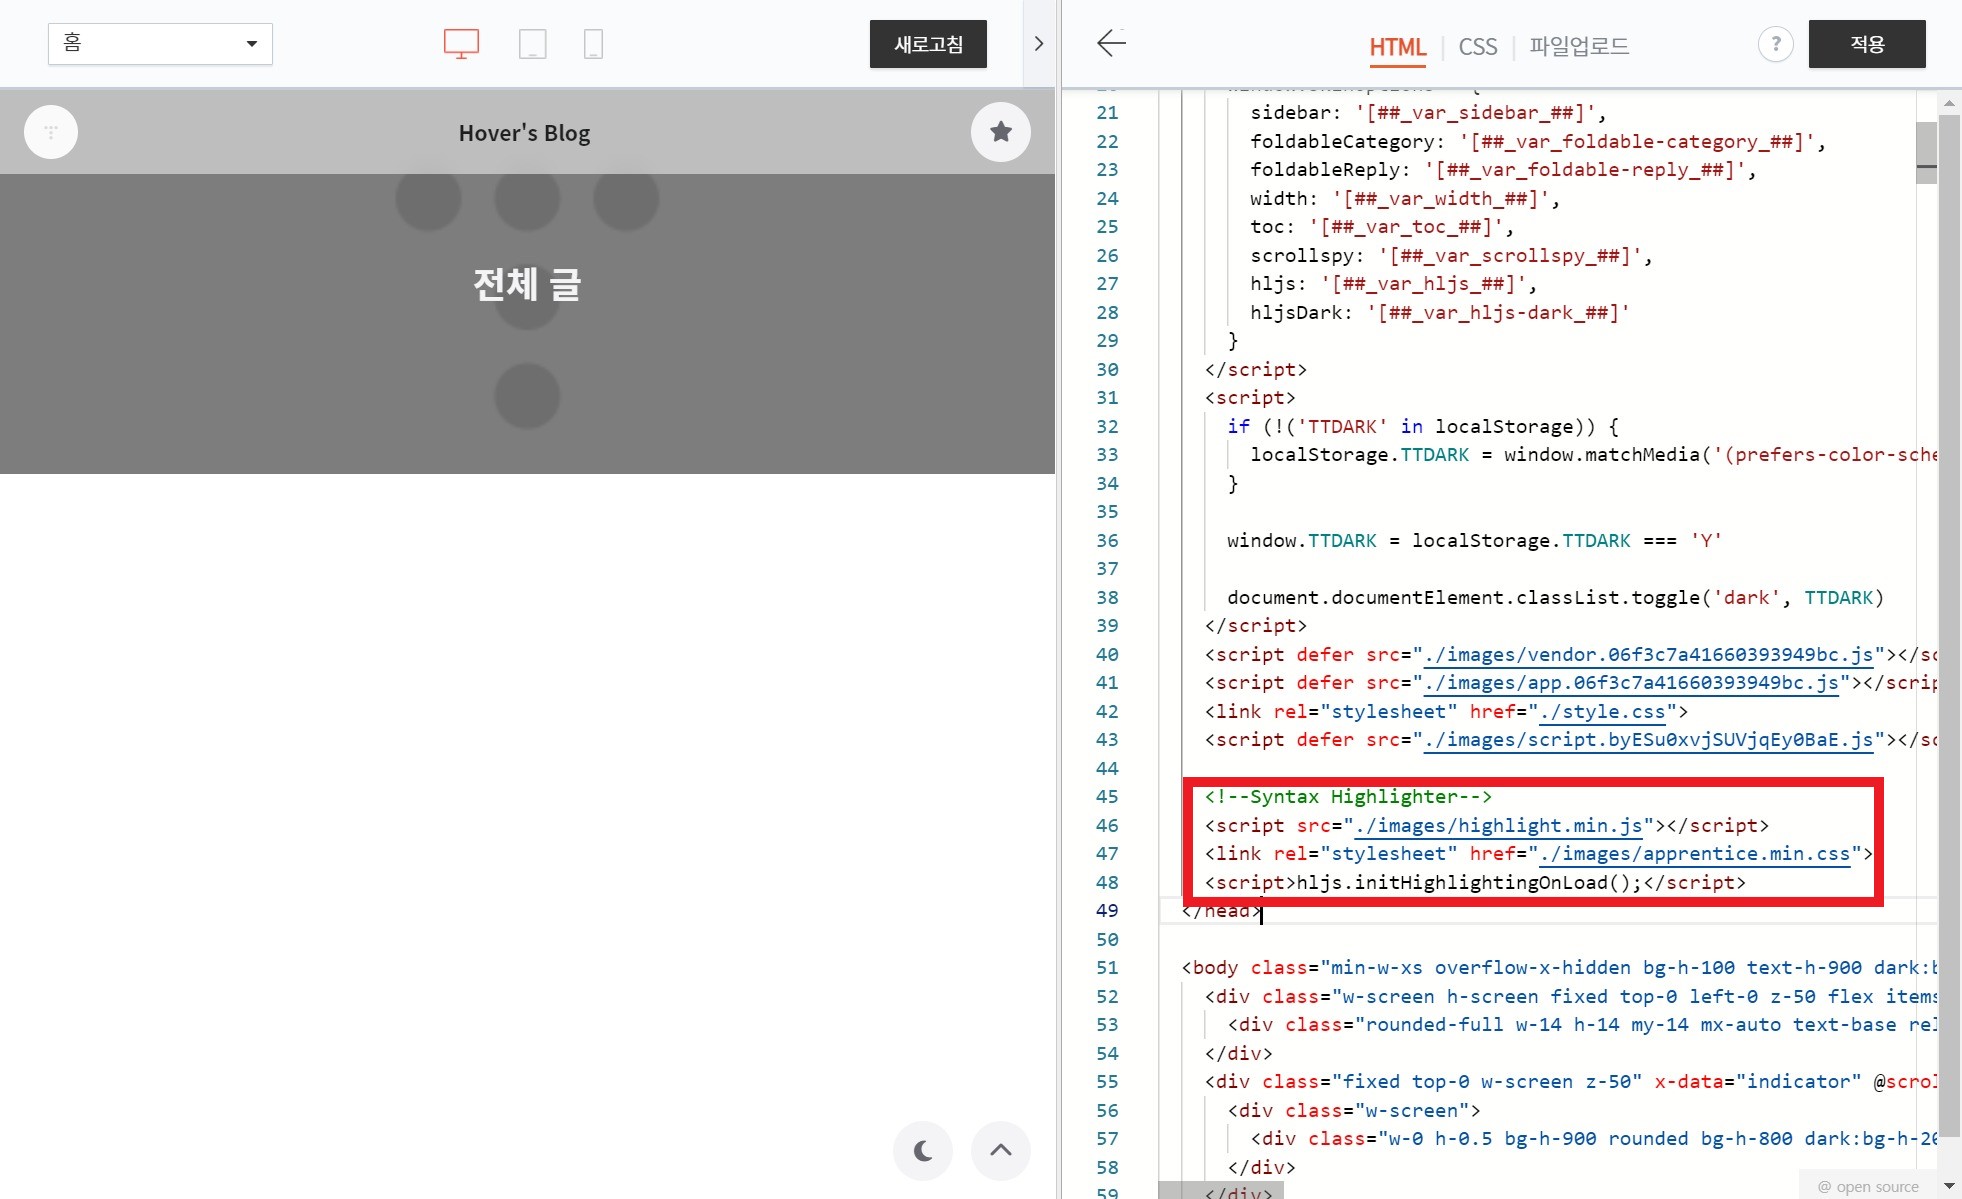Switch to the CSS tab
This screenshot has height=1199, width=1962.
coord(1477,47)
